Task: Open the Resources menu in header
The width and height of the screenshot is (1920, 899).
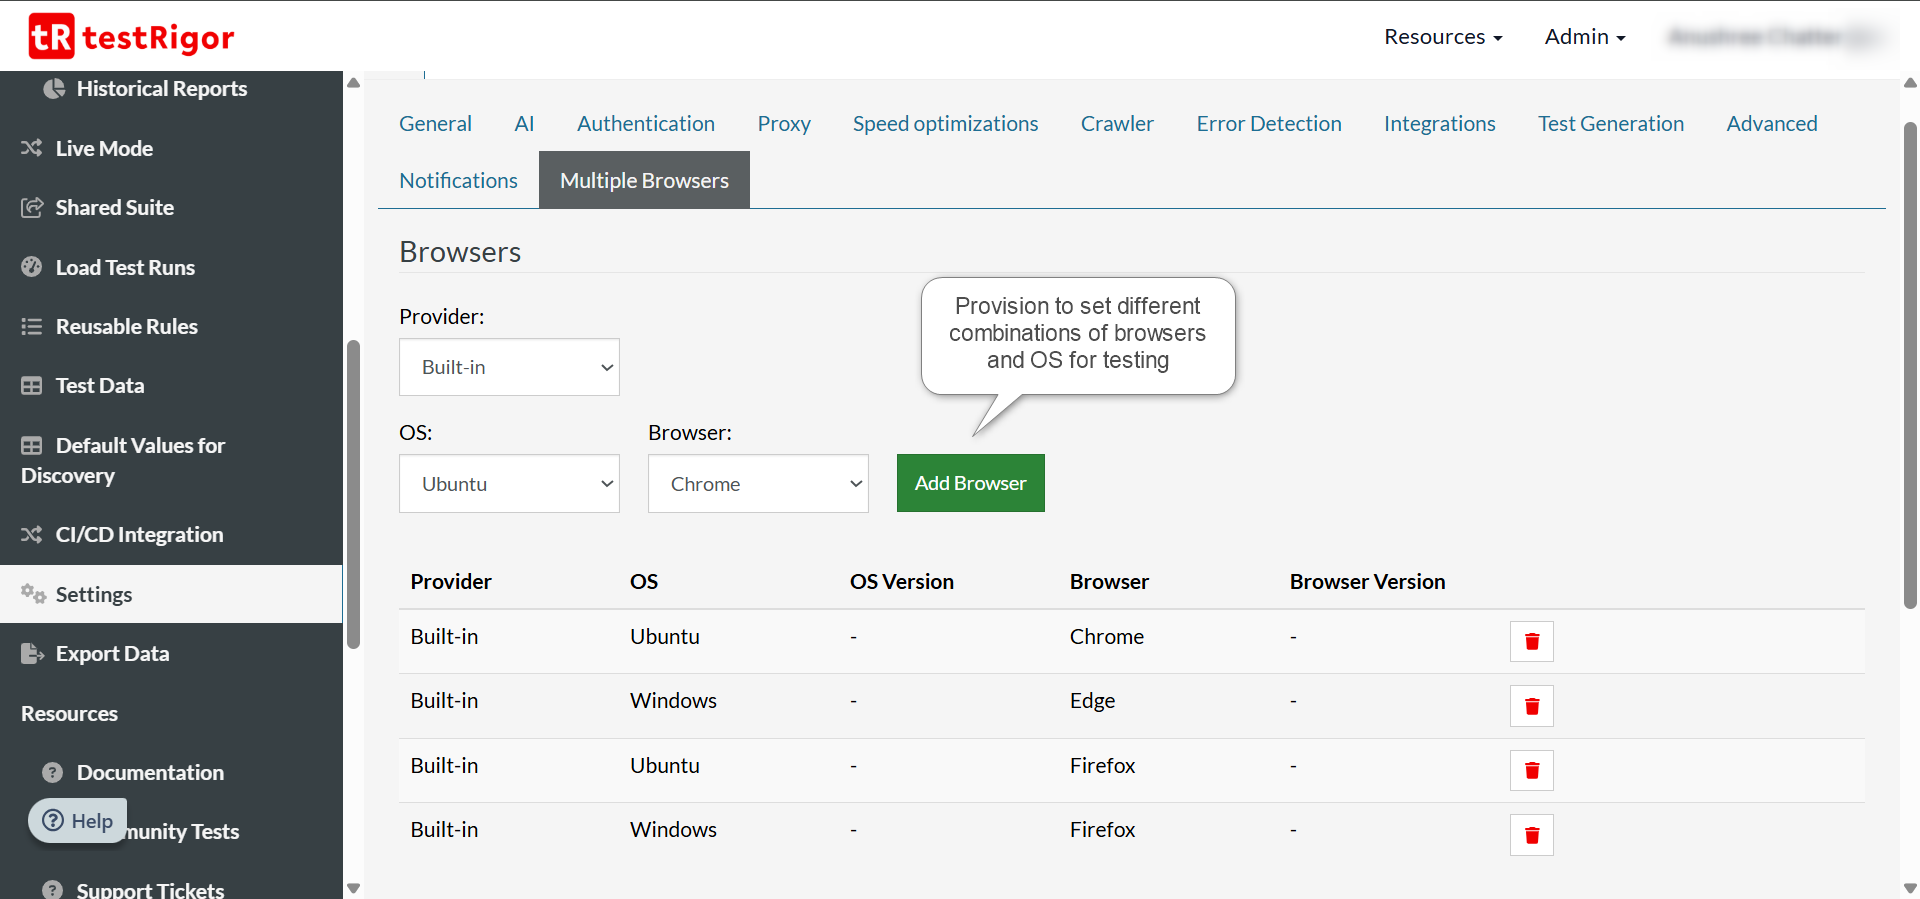Action: (x=1442, y=37)
